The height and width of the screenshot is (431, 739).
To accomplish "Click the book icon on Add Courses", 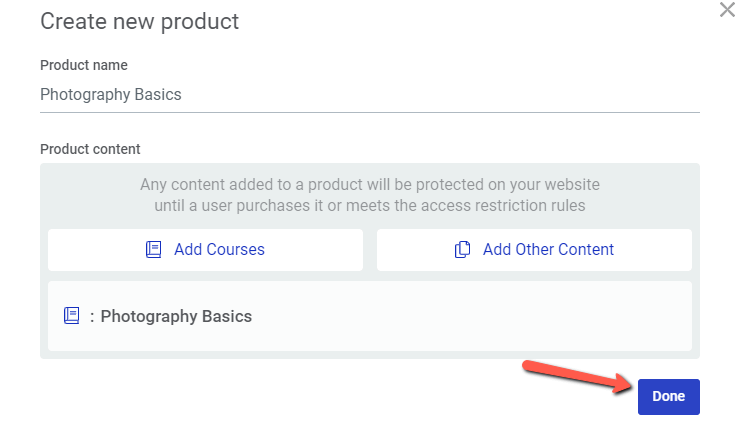I will [x=154, y=249].
